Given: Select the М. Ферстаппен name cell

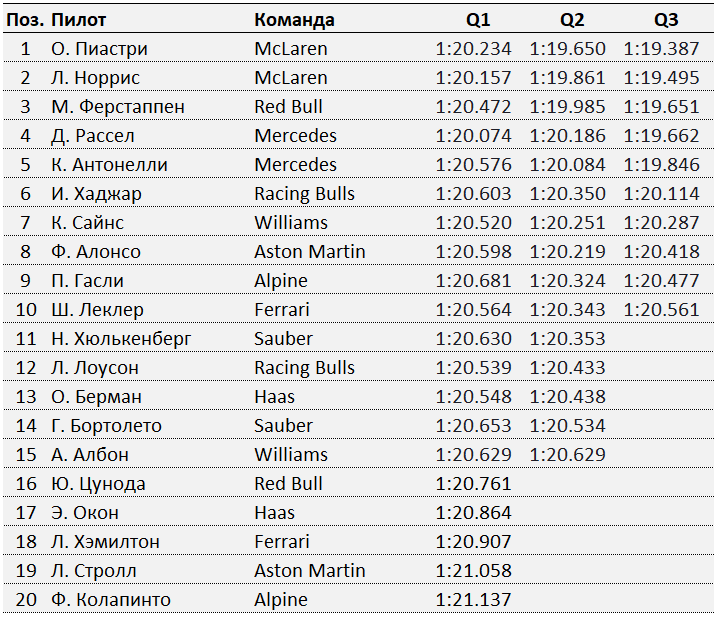Looking at the screenshot, I should 118,107.
